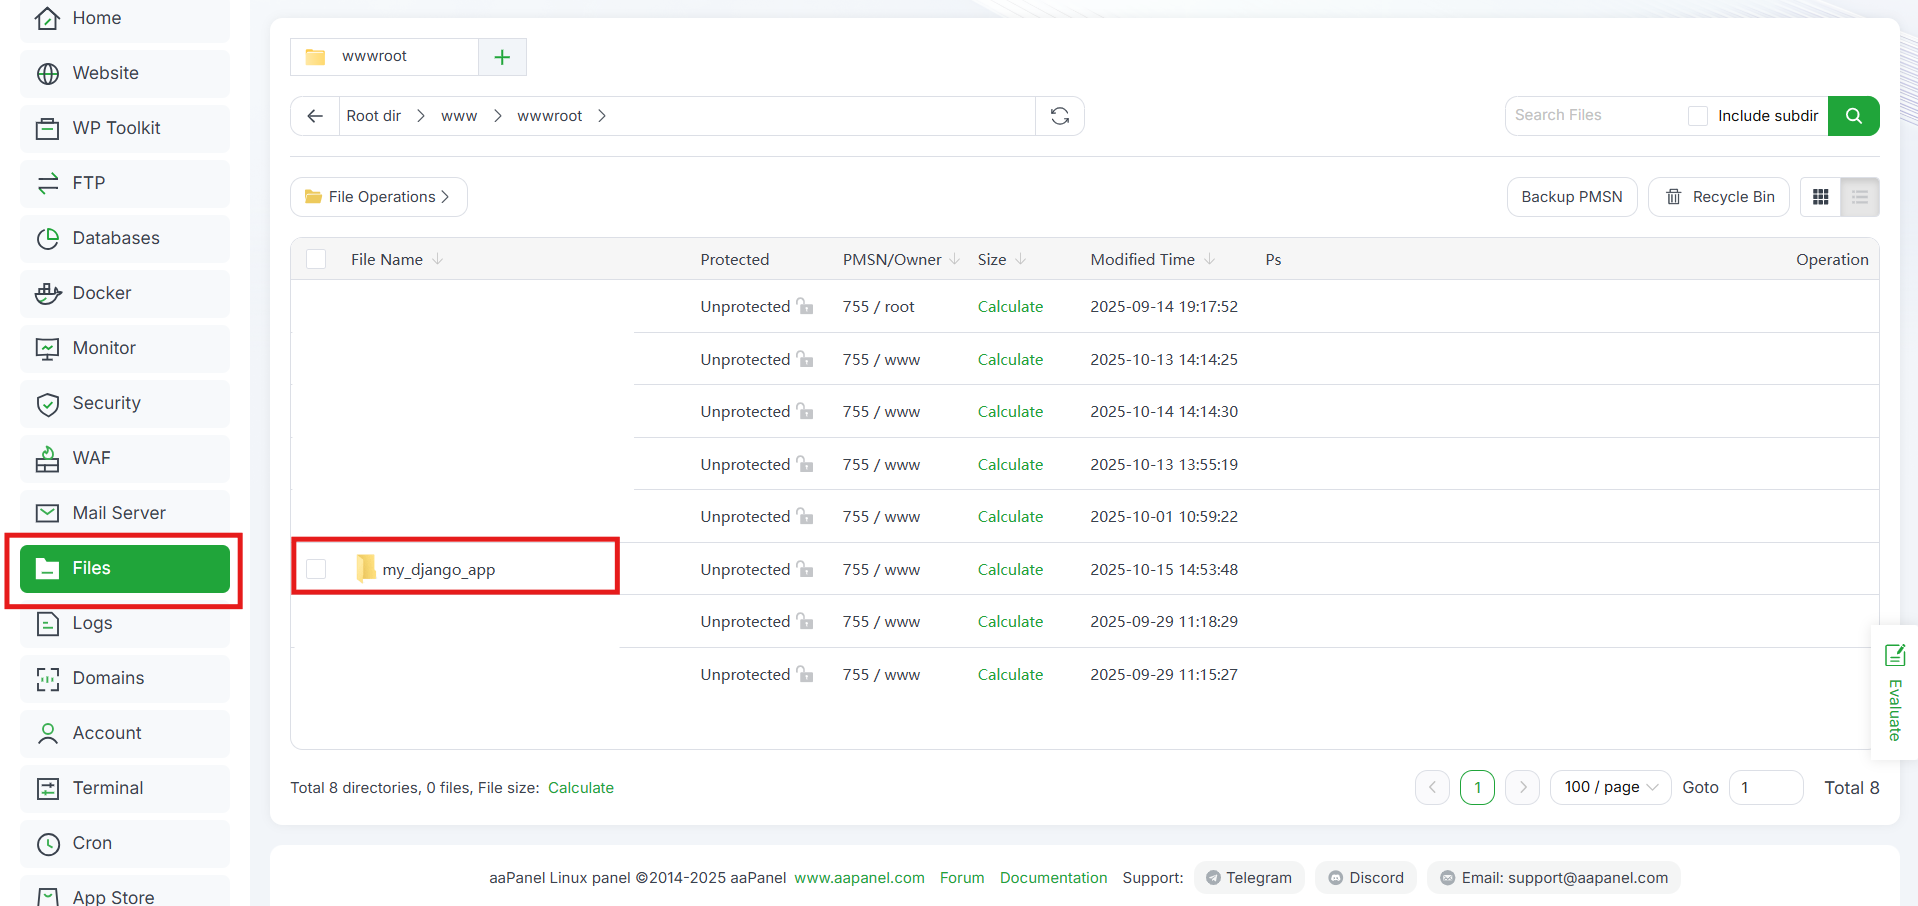1918x906 pixels.
Task: Click Root dir in breadcrumb
Action: [373, 116]
